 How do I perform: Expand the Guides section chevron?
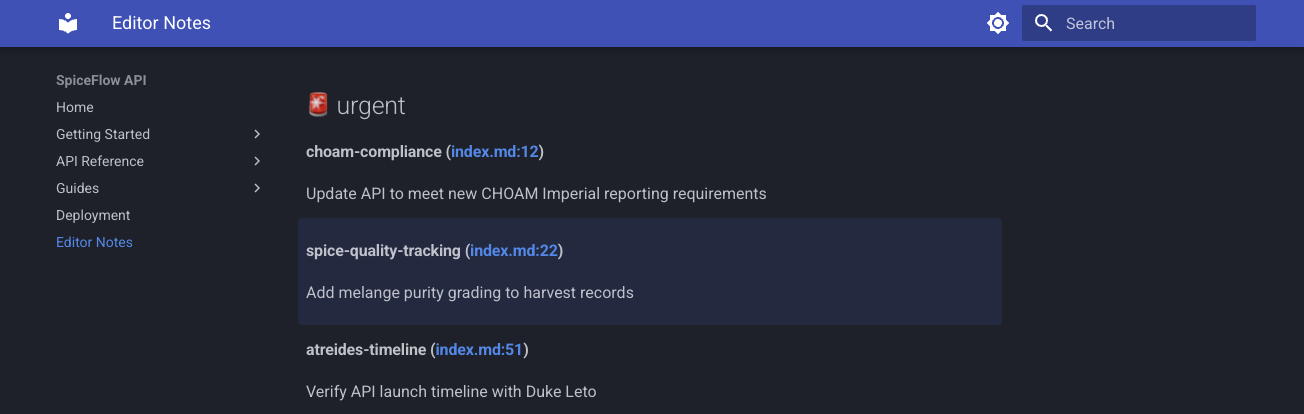point(257,188)
